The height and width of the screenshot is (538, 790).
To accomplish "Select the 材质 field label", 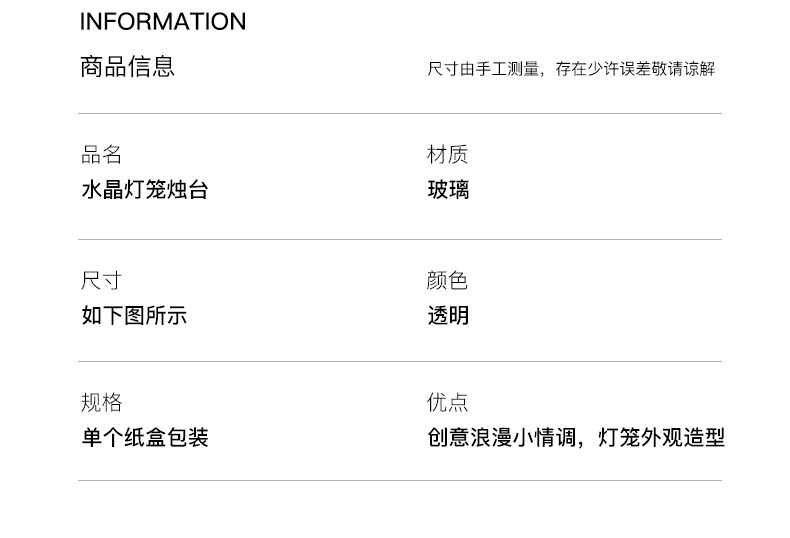I will pyautogui.click(x=447, y=154).
